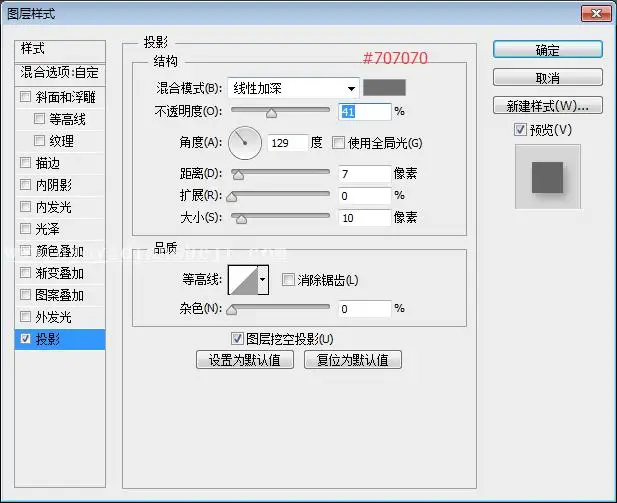Enable the 光泽 checkbox

(25, 229)
